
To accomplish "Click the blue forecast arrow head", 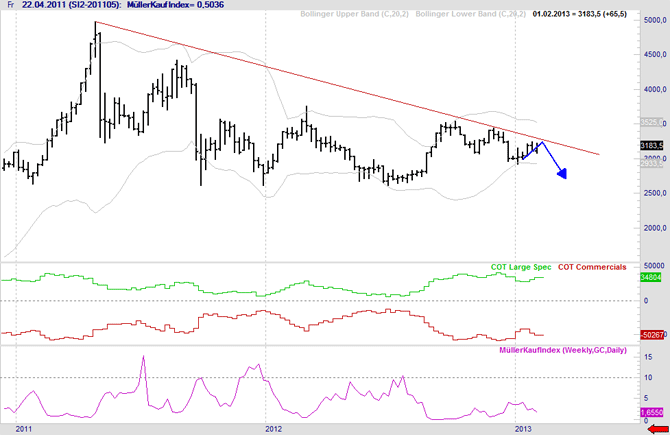I will pyautogui.click(x=564, y=175).
